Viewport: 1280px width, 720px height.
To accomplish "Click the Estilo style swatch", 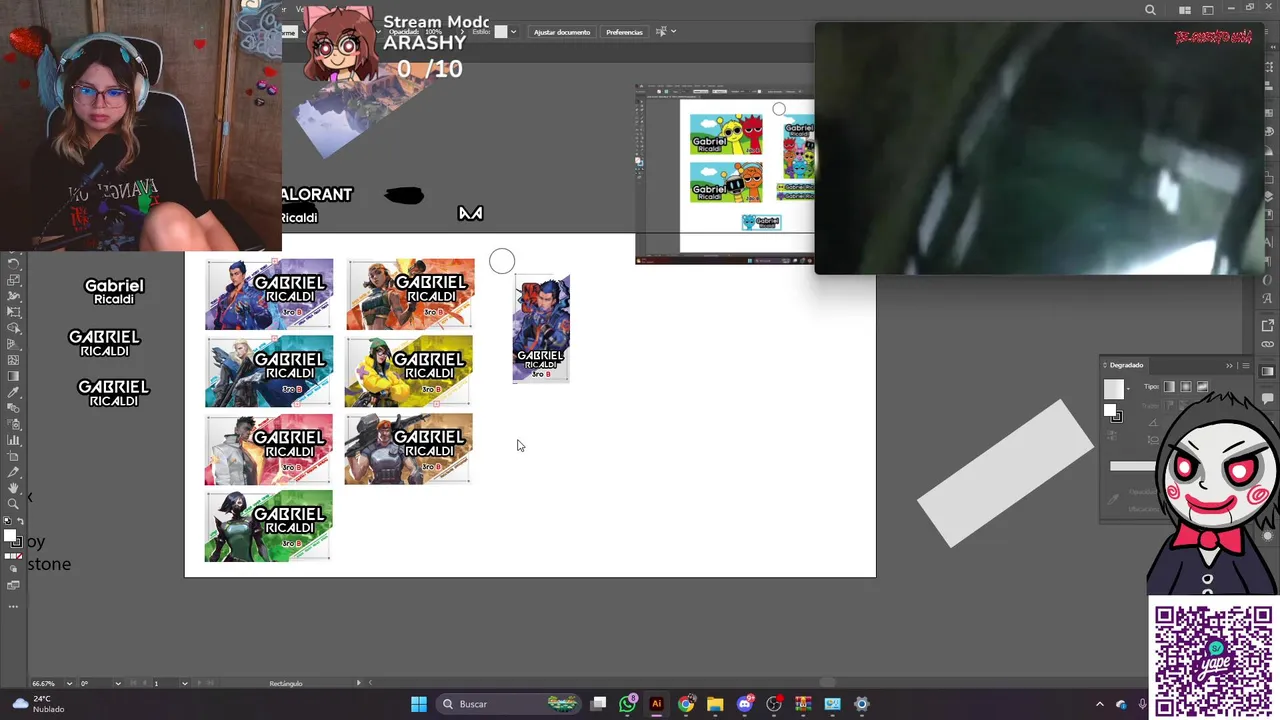I will click(x=501, y=32).
